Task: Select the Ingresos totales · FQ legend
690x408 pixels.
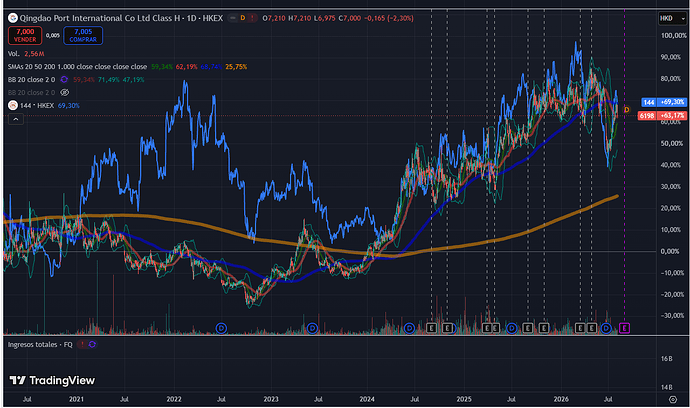Action: tap(40, 345)
